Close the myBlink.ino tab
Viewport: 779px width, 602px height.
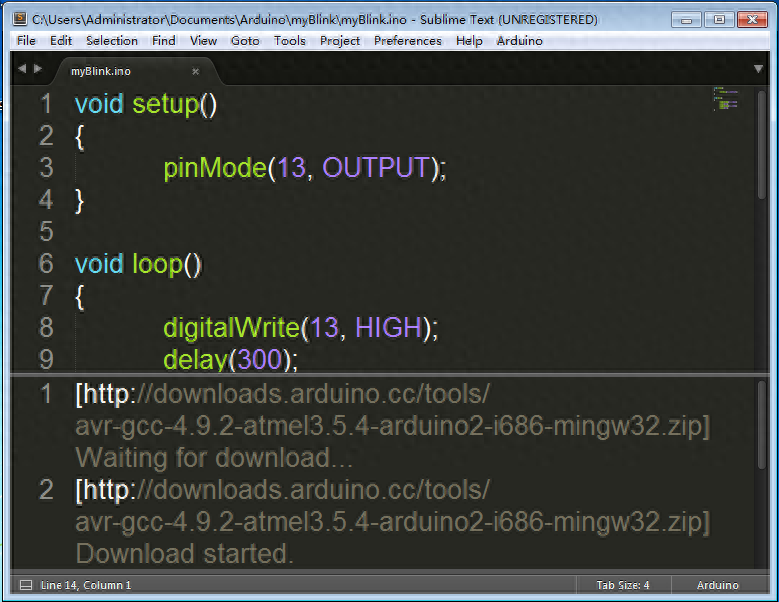click(196, 72)
